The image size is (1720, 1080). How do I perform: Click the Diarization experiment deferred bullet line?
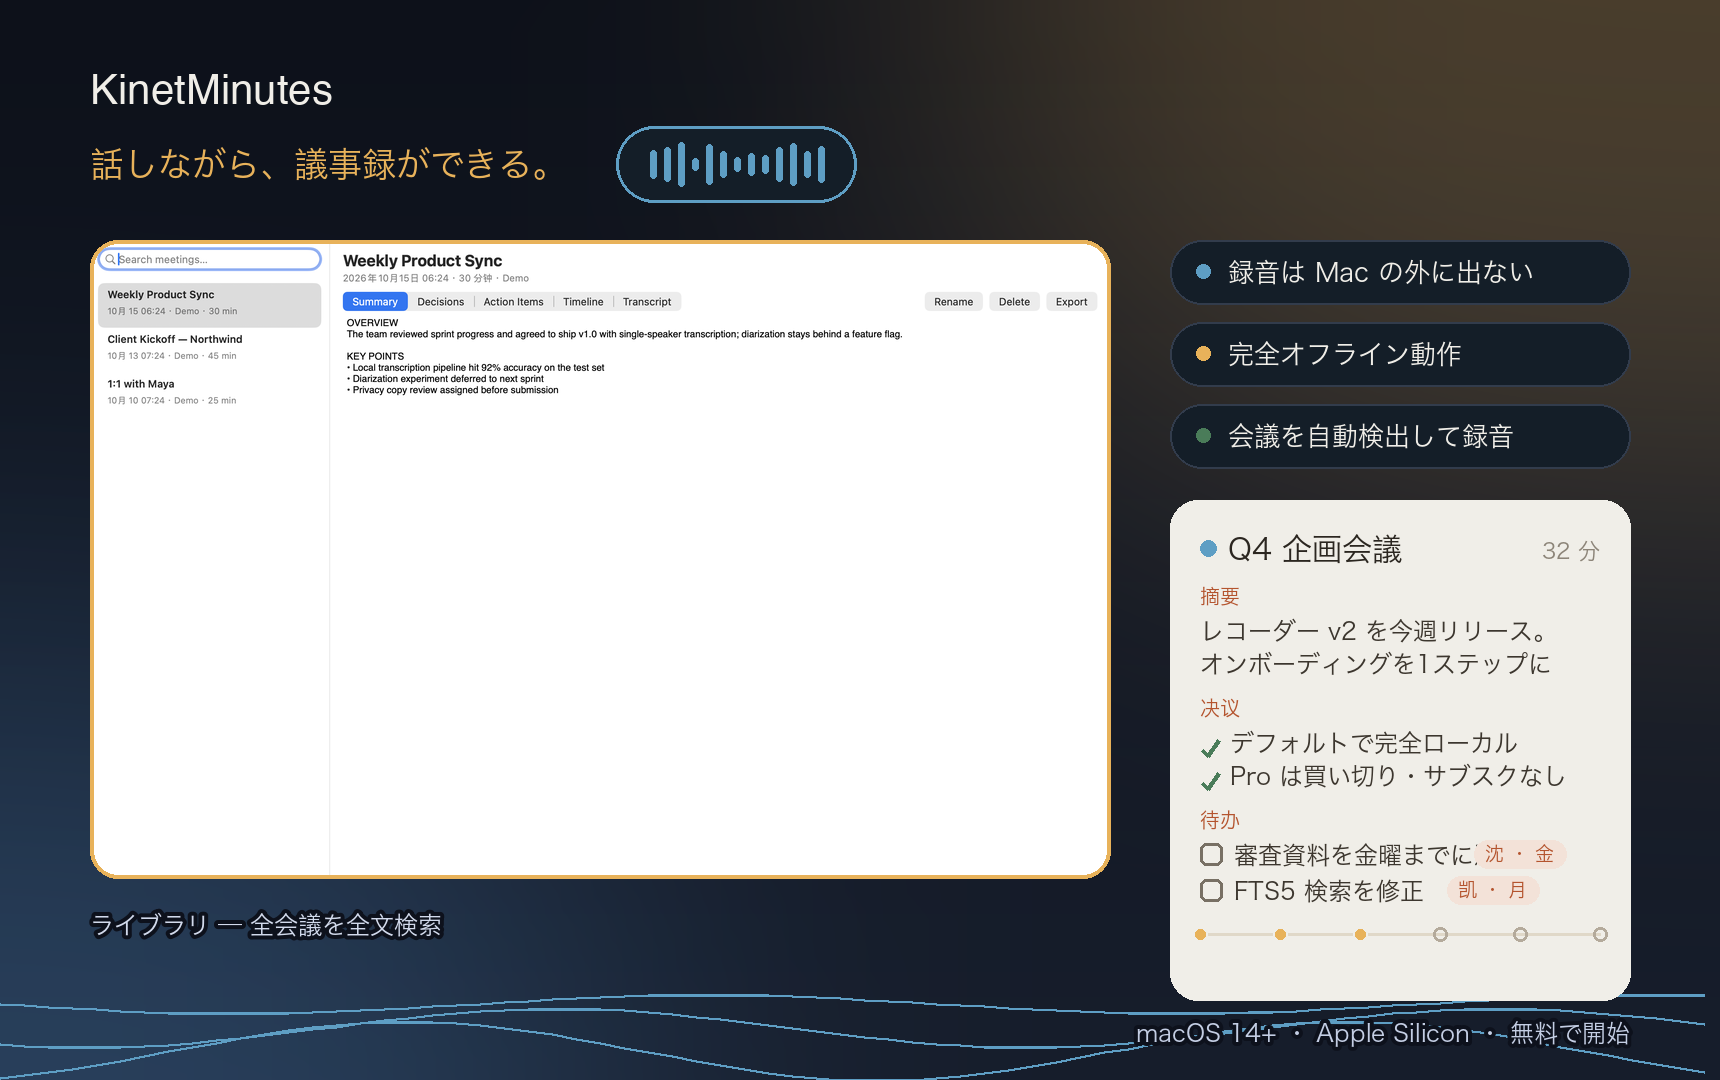[446, 379]
